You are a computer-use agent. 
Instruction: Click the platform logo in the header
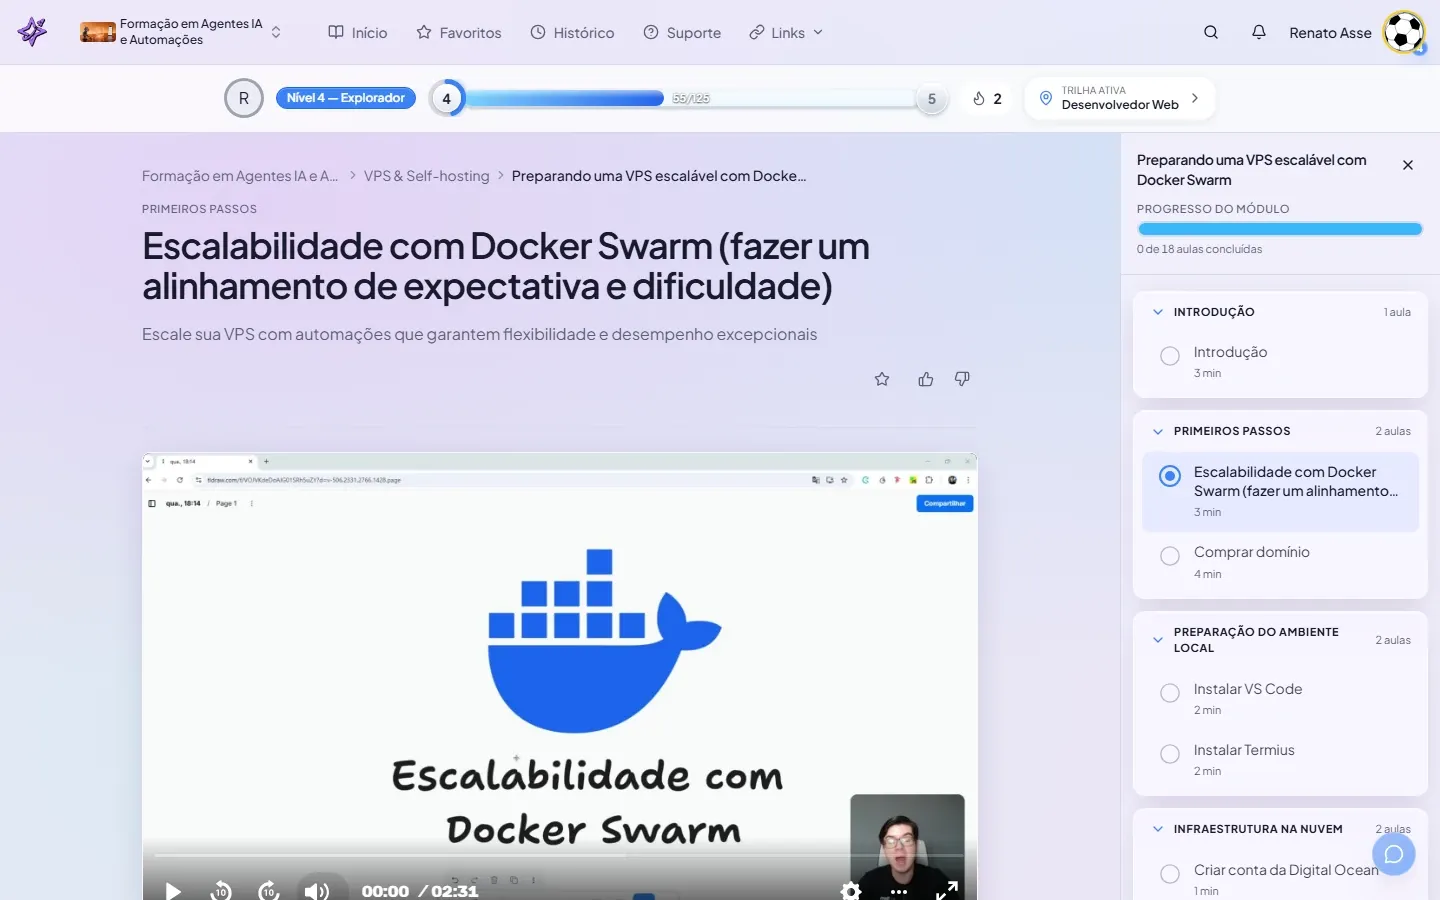33,32
